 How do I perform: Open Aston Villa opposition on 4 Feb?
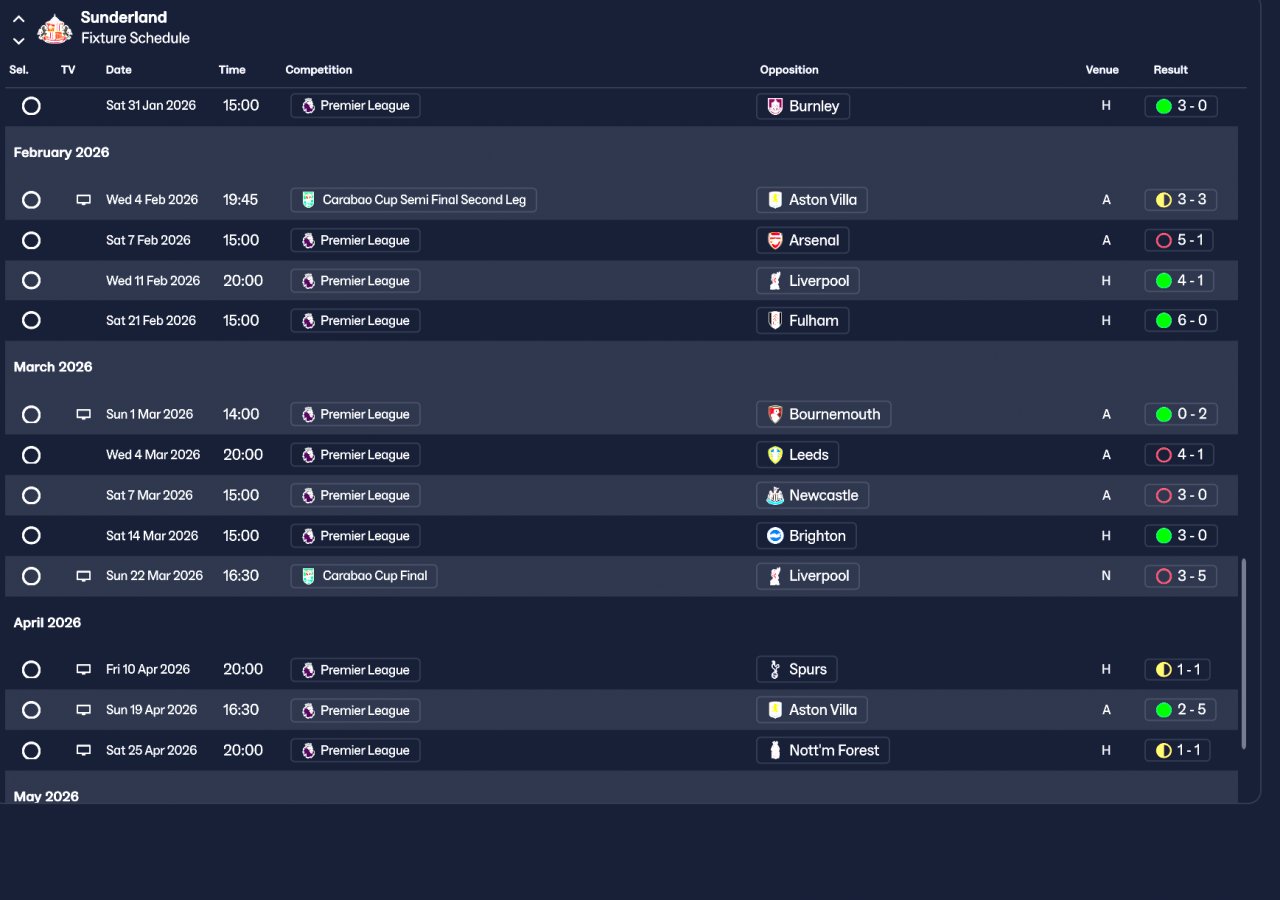(812, 200)
